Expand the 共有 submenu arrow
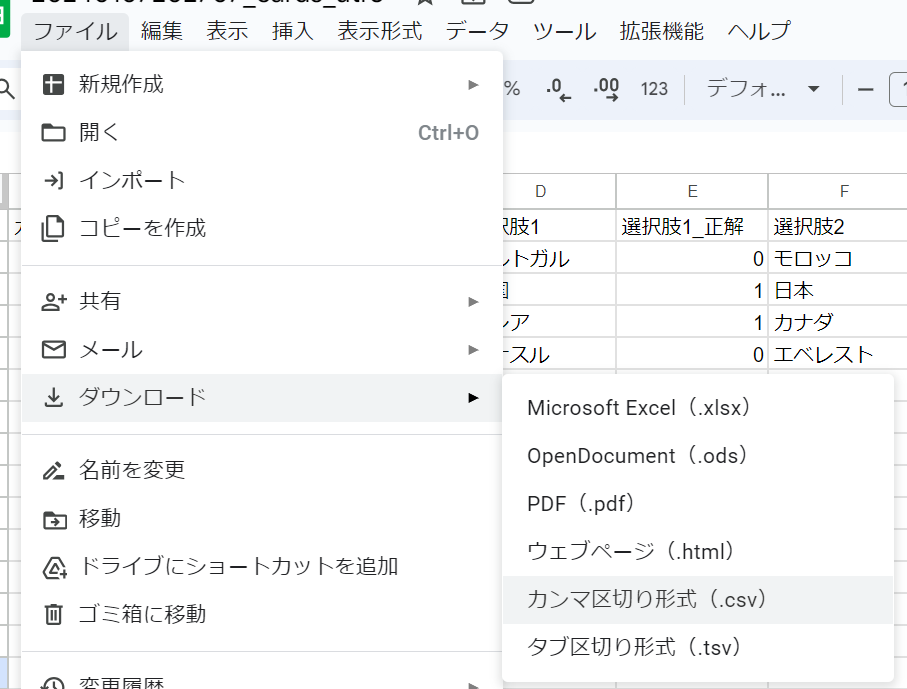907x689 pixels. click(x=473, y=301)
